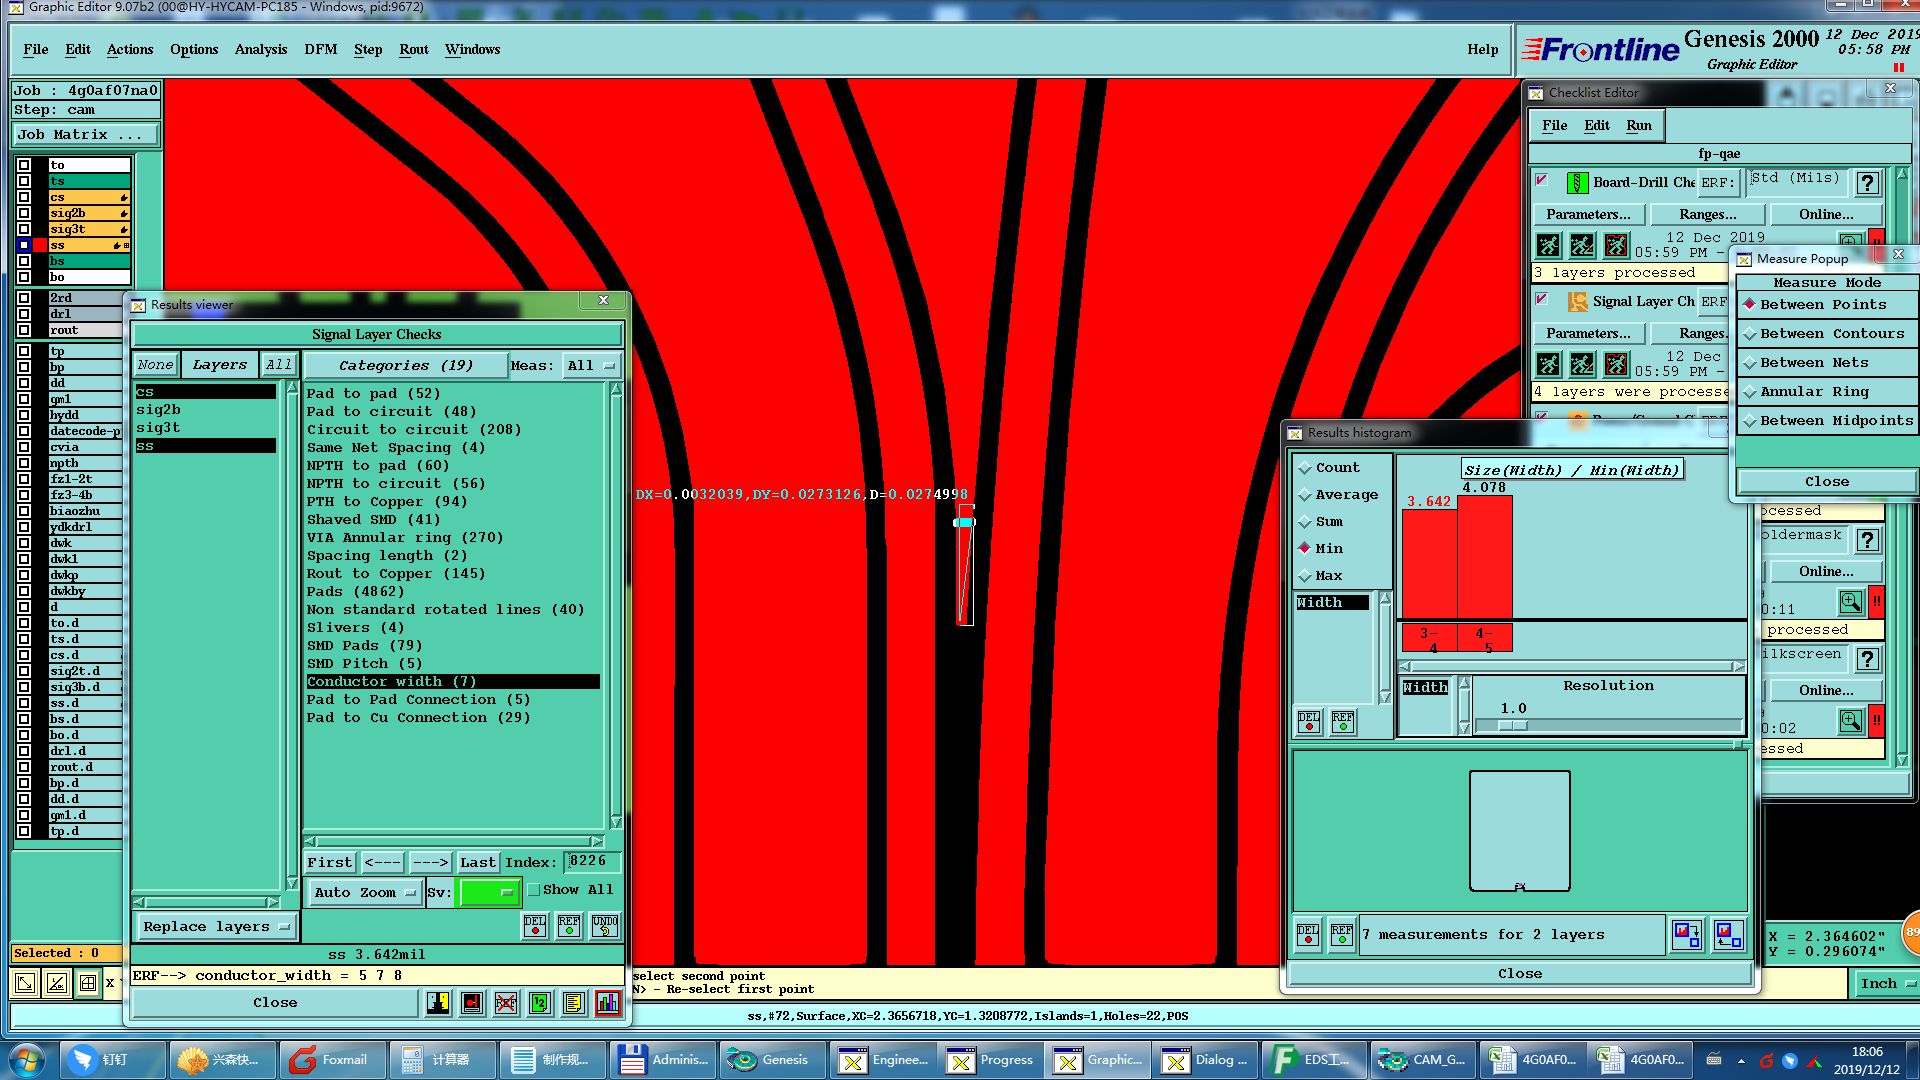The image size is (1920, 1080).
Task: Click the DEL icon beside the UNDO button
Action: [535, 925]
